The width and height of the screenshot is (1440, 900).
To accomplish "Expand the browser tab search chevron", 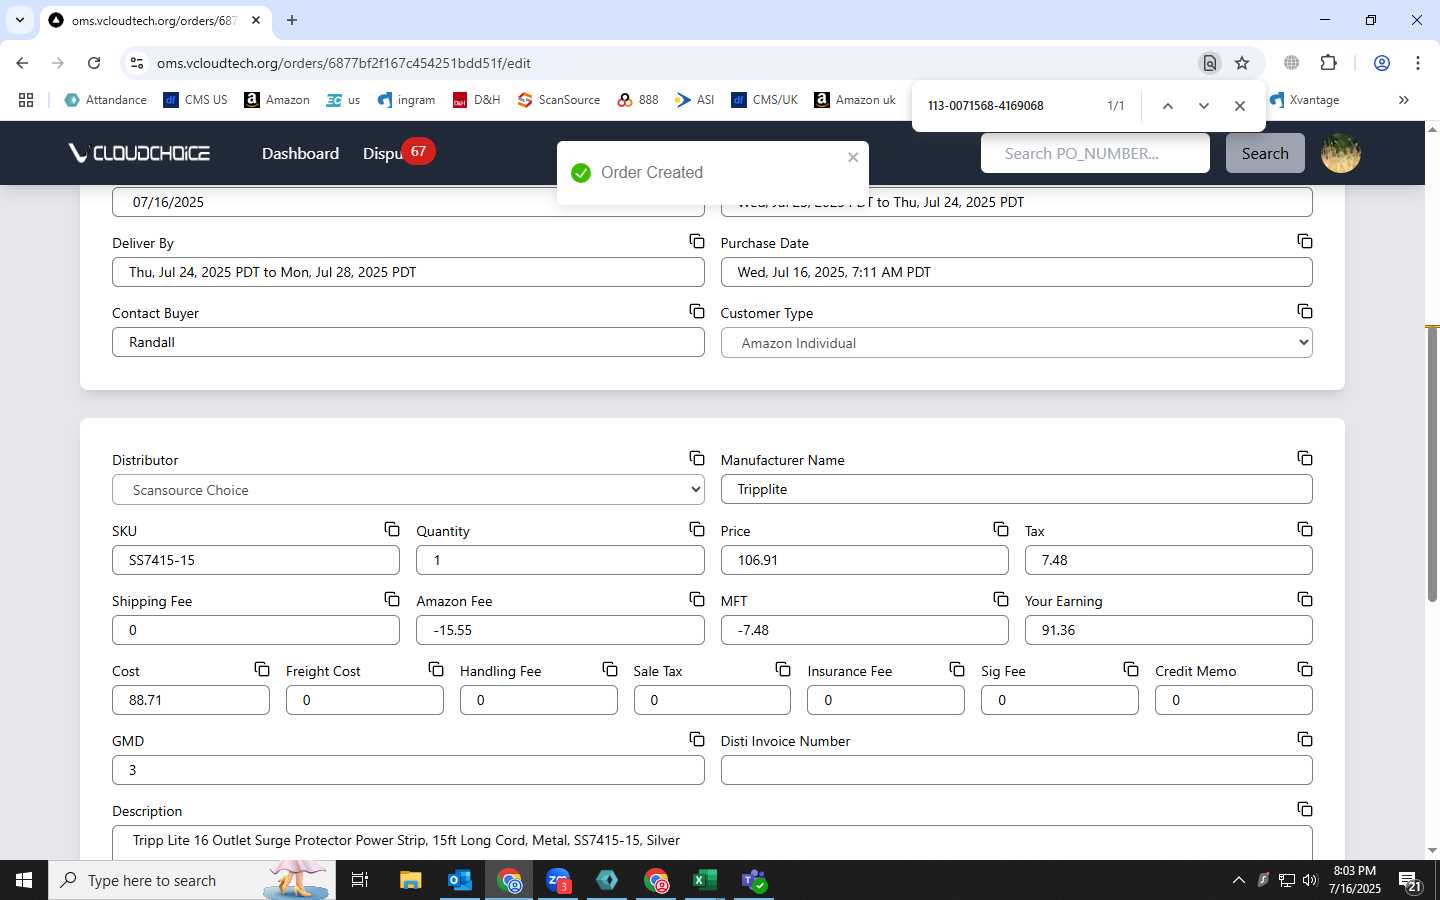I will pos(19,20).
